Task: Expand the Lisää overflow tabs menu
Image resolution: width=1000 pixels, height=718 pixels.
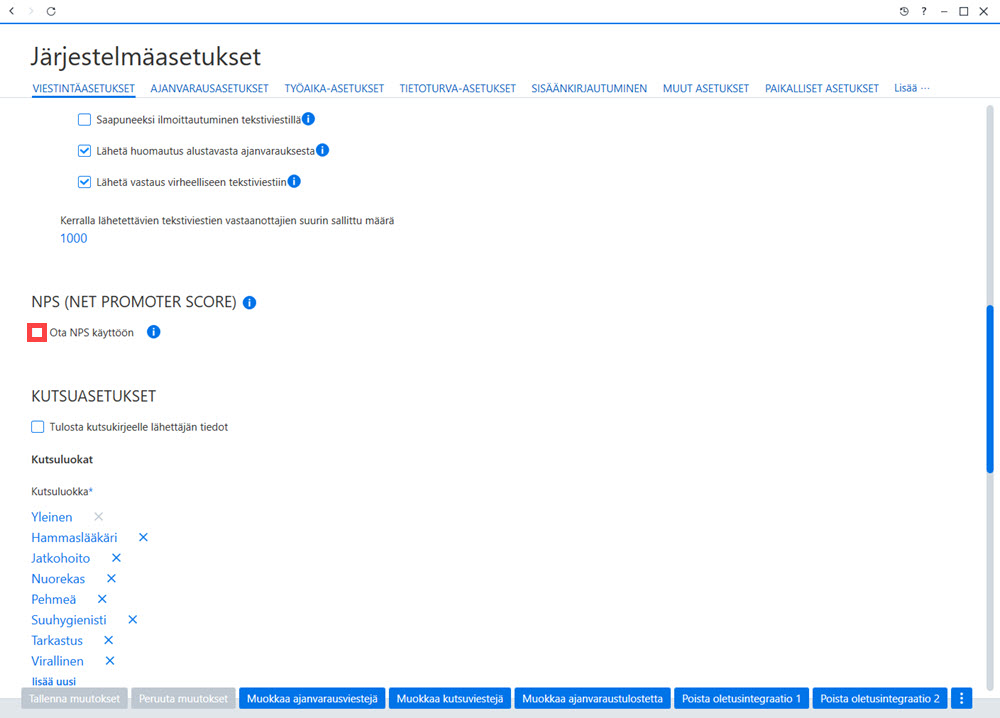Action: (911, 88)
